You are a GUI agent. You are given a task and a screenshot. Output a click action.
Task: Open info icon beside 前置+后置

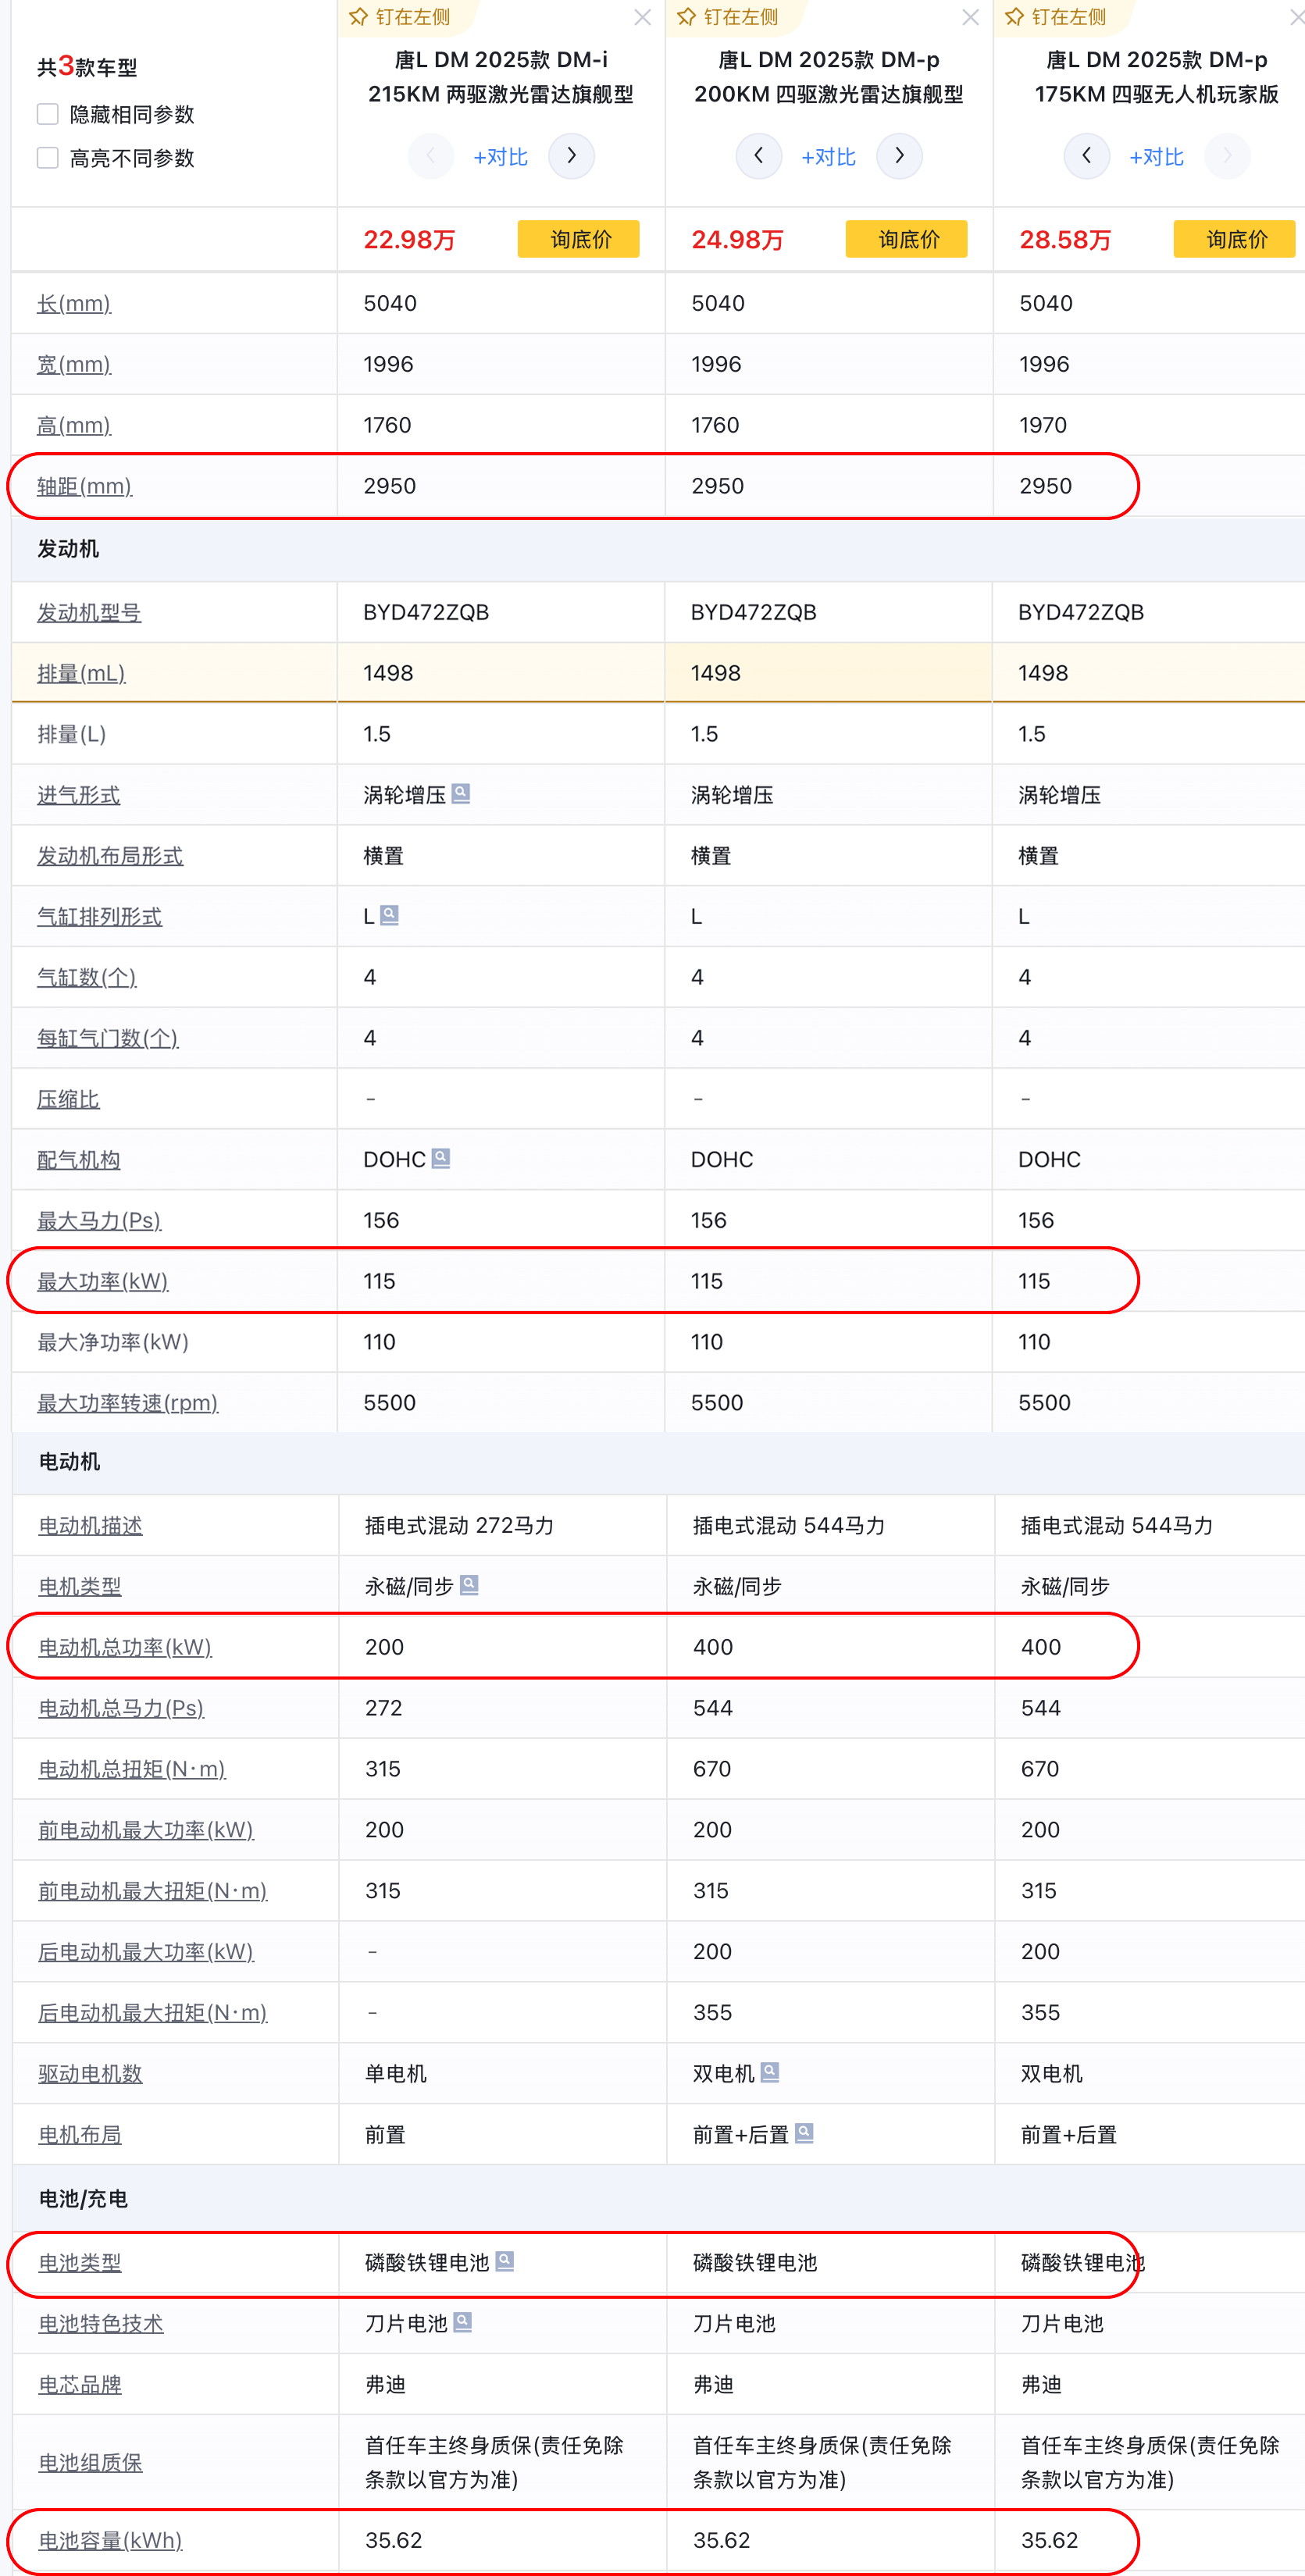tap(804, 2133)
